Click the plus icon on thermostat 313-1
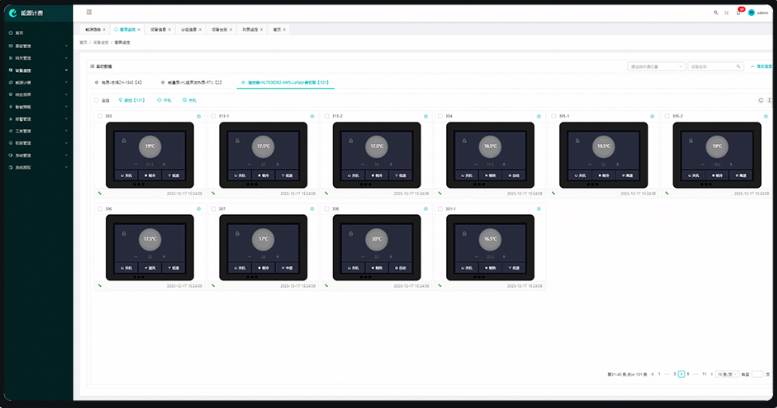 pos(276,164)
